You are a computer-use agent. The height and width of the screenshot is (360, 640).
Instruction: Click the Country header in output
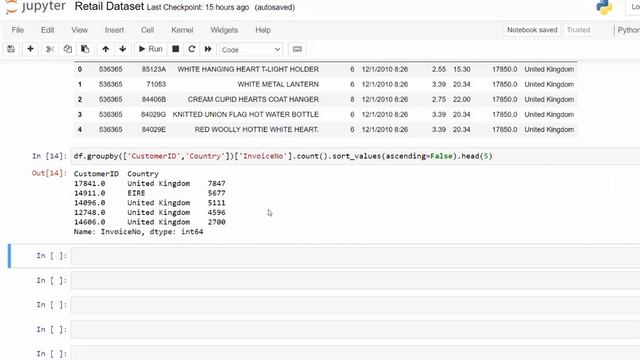(143, 174)
